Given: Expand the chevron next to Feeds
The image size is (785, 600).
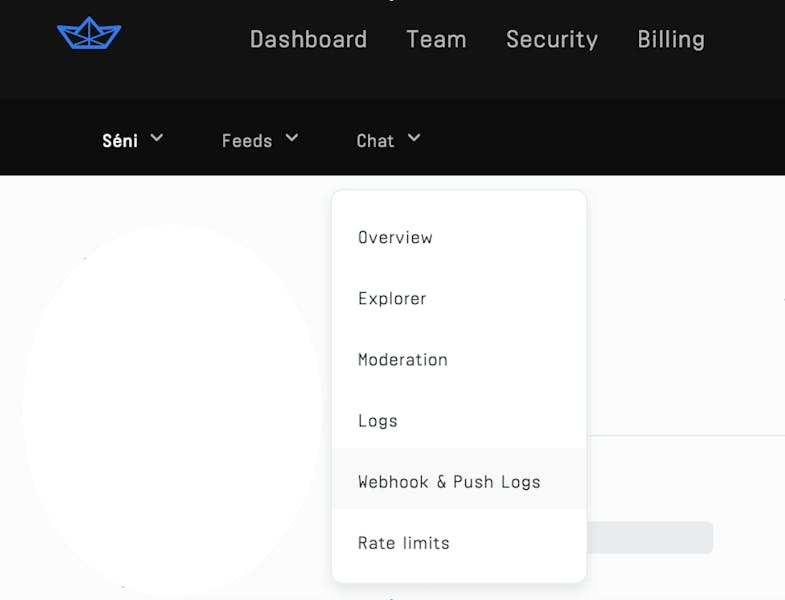Looking at the screenshot, I should [291, 138].
